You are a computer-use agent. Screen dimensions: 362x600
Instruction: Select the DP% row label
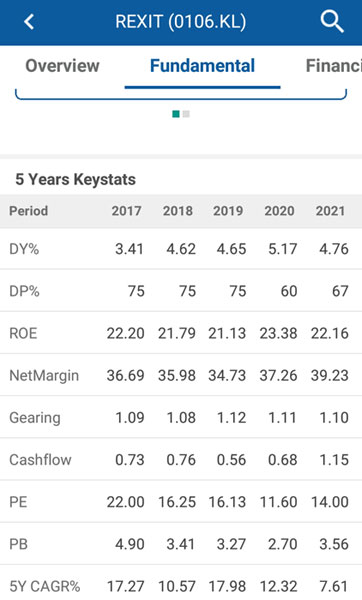[x=24, y=291]
